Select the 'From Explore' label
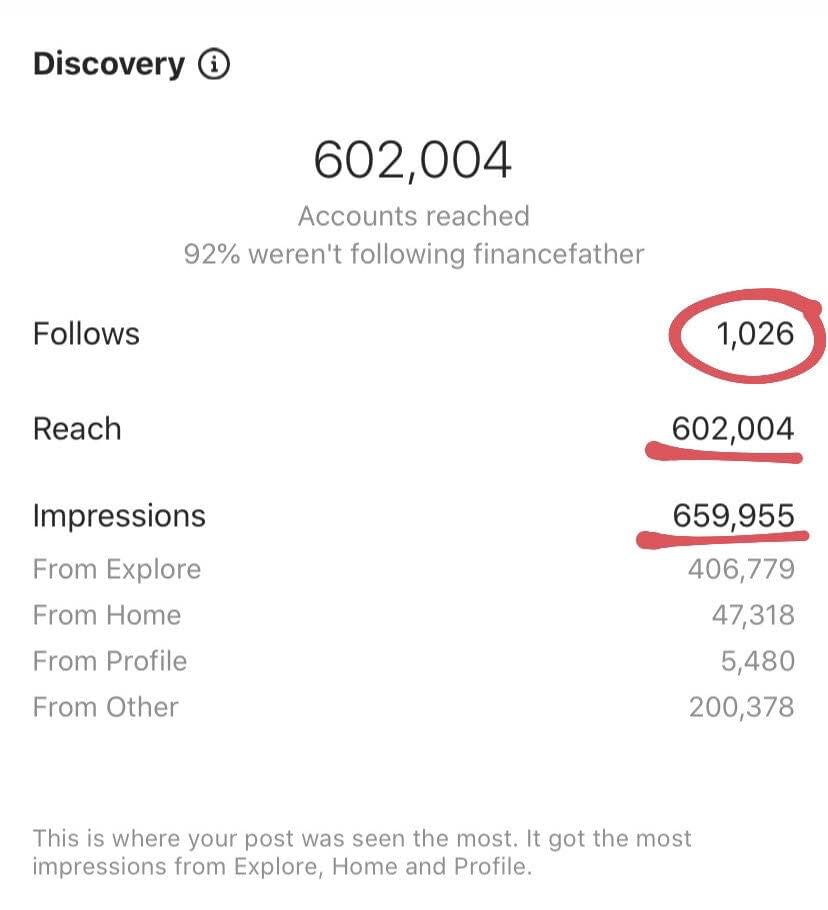Image resolution: width=828 pixels, height=910 pixels. click(117, 570)
